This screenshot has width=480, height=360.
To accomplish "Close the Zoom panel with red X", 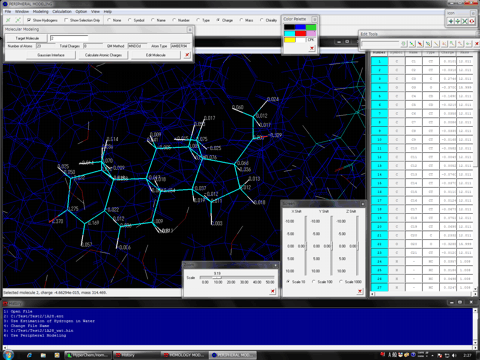I will (x=273, y=291).
